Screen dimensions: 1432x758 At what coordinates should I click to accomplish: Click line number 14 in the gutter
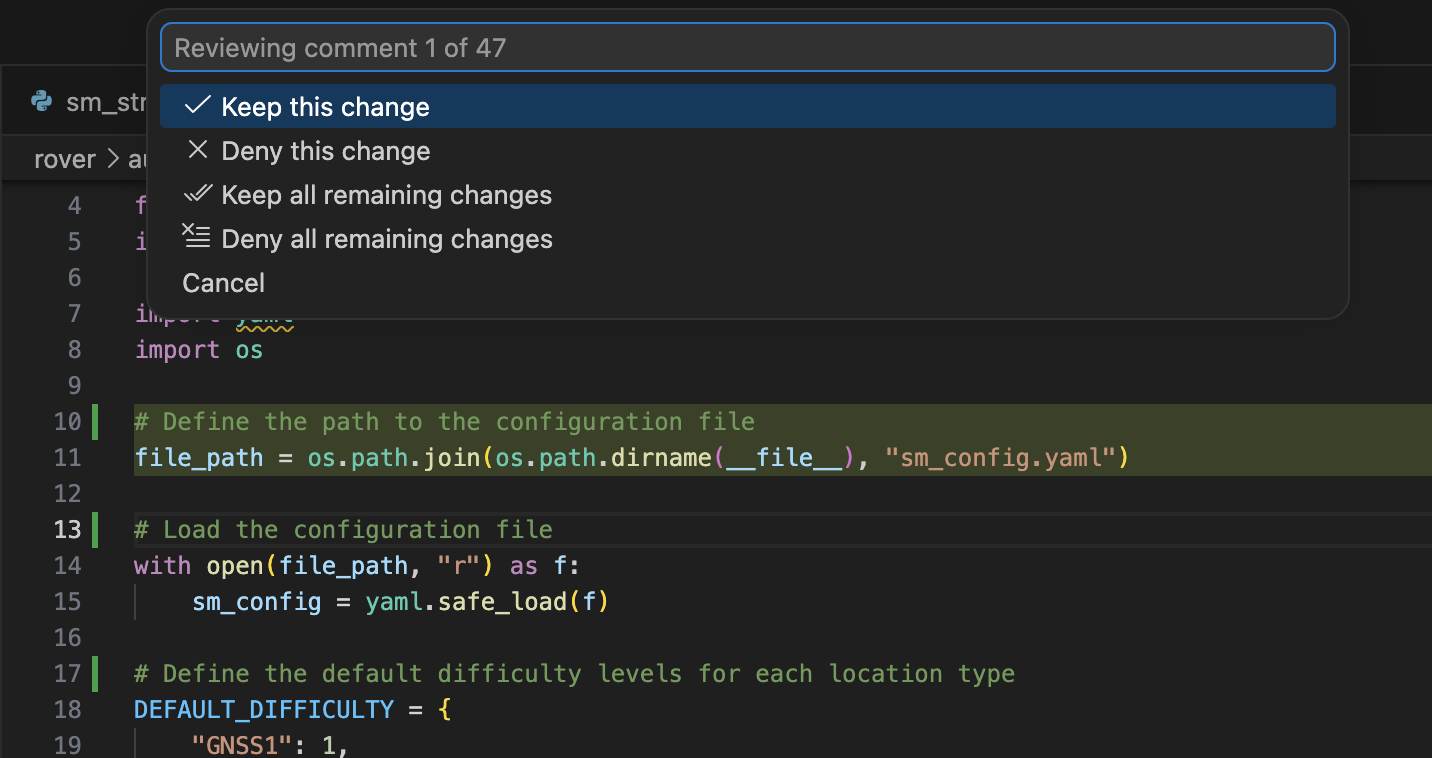pyautogui.click(x=68, y=566)
